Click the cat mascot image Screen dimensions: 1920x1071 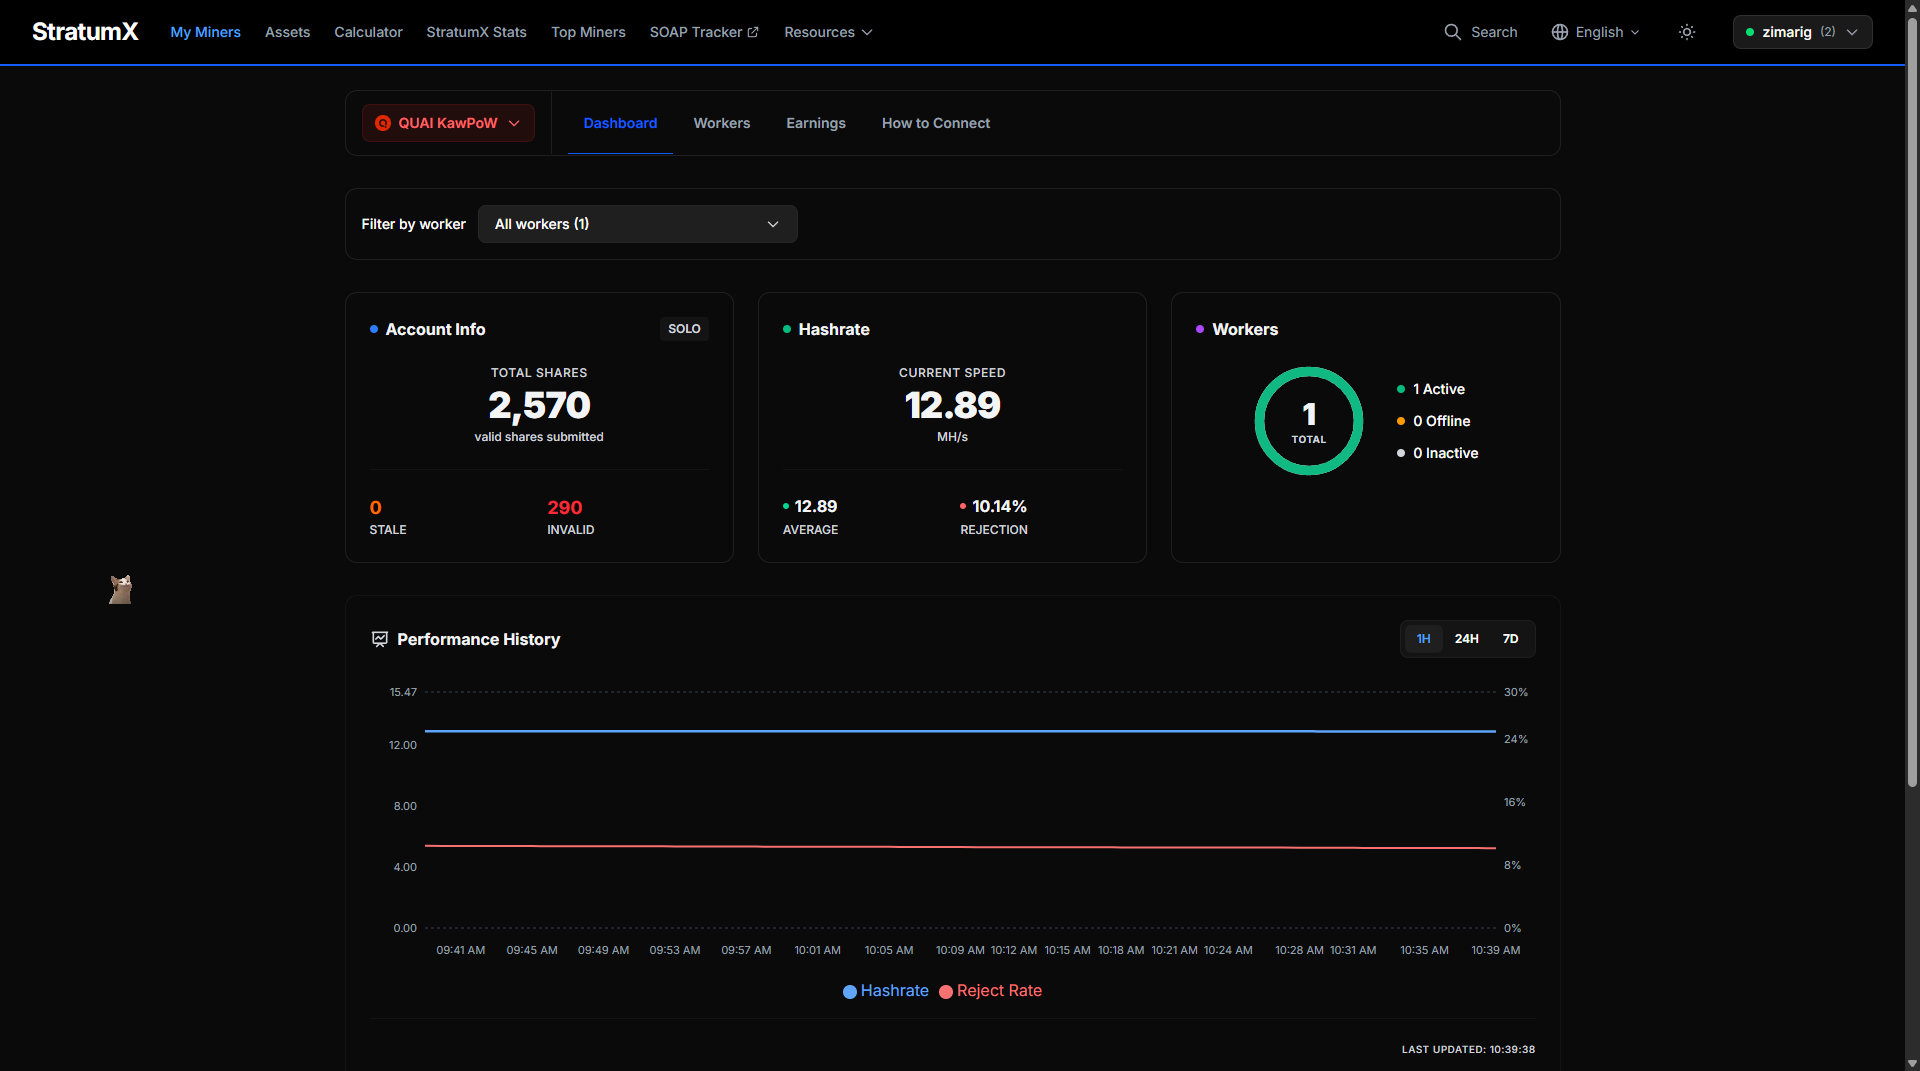click(x=120, y=589)
